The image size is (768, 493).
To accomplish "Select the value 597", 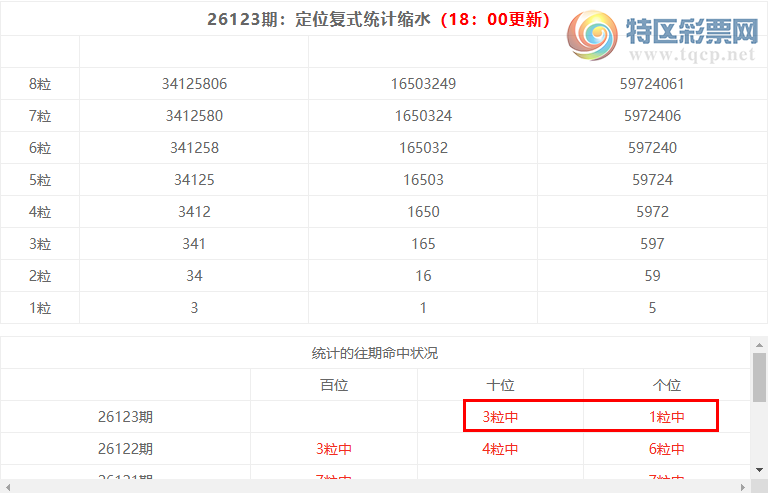I will (652, 244).
